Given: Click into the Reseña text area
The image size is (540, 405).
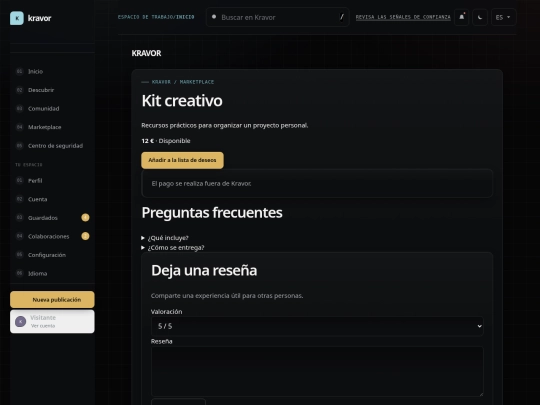Looking at the screenshot, I should [x=317, y=371].
